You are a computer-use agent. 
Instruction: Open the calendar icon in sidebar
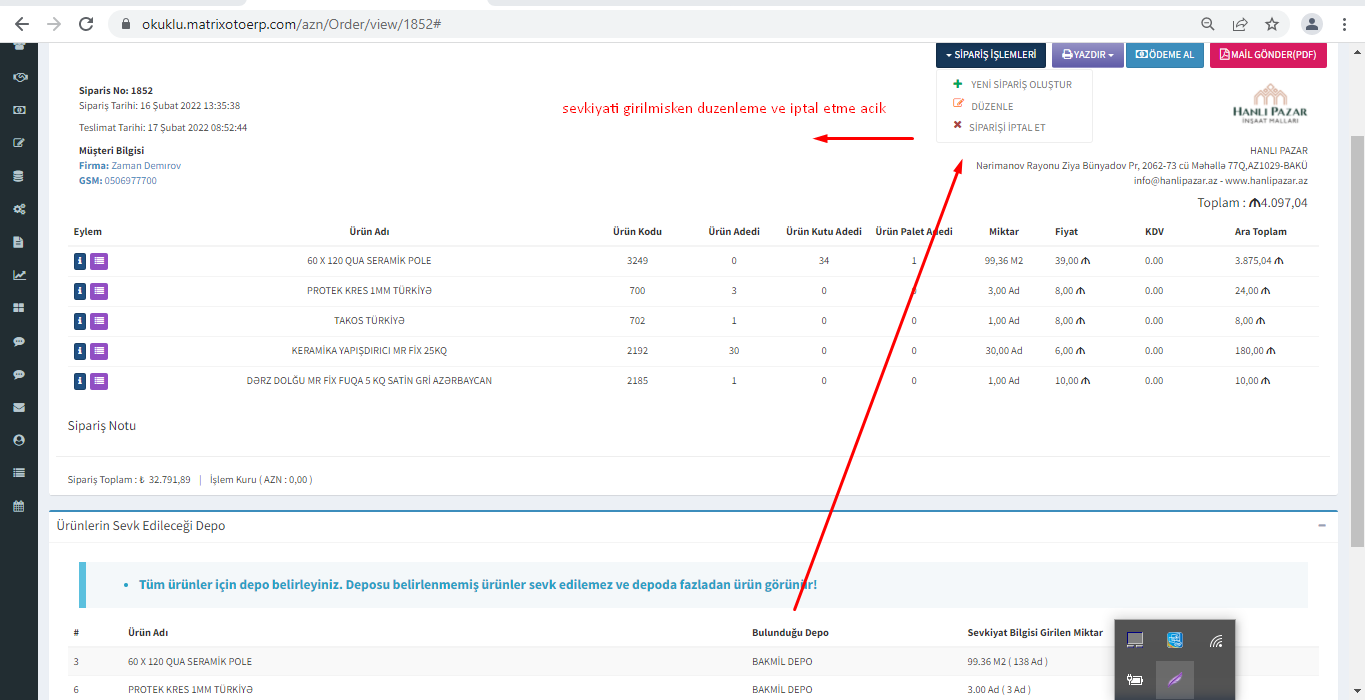click(19, 506)
